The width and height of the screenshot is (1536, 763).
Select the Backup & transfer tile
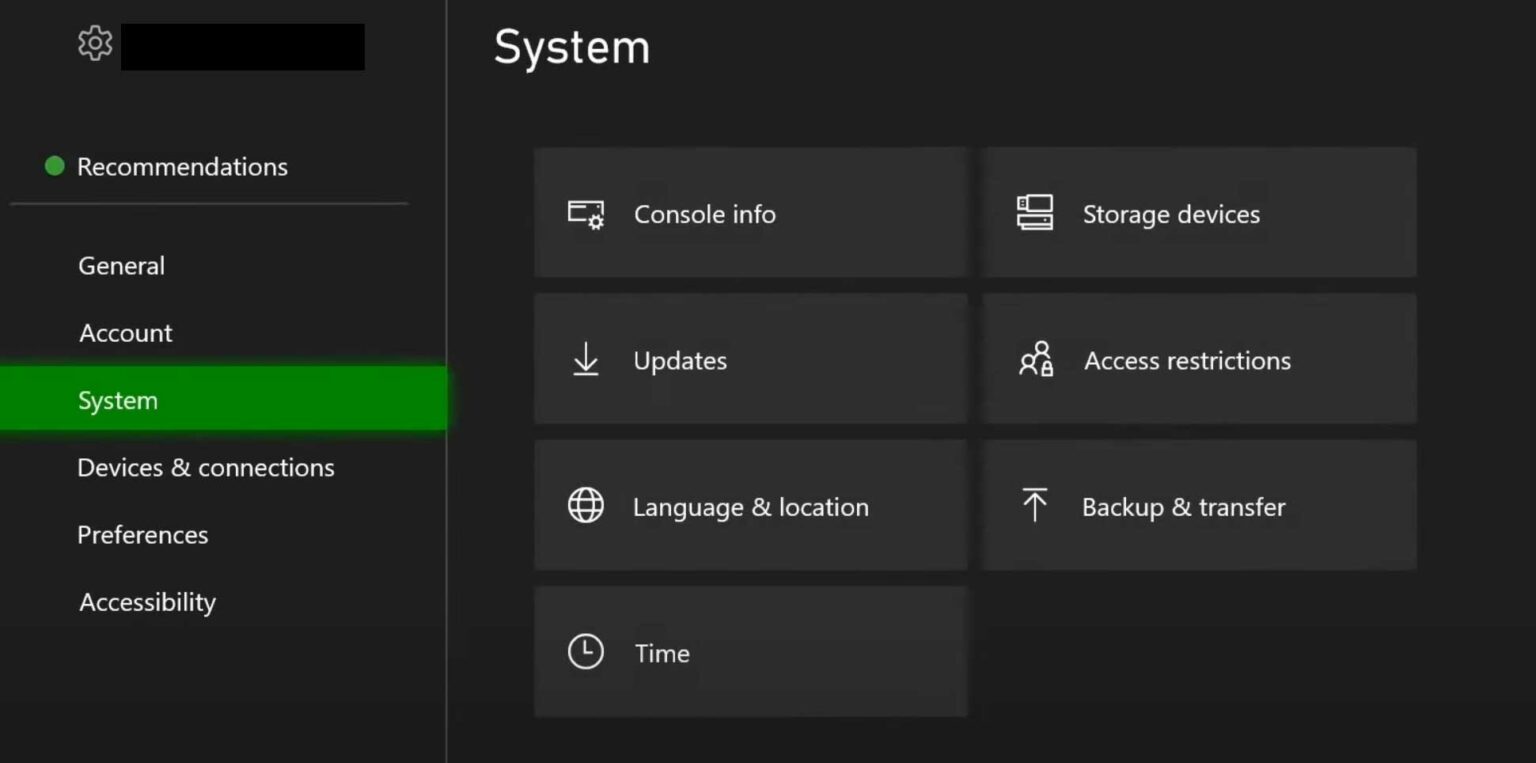click(x=1199, y=505)
